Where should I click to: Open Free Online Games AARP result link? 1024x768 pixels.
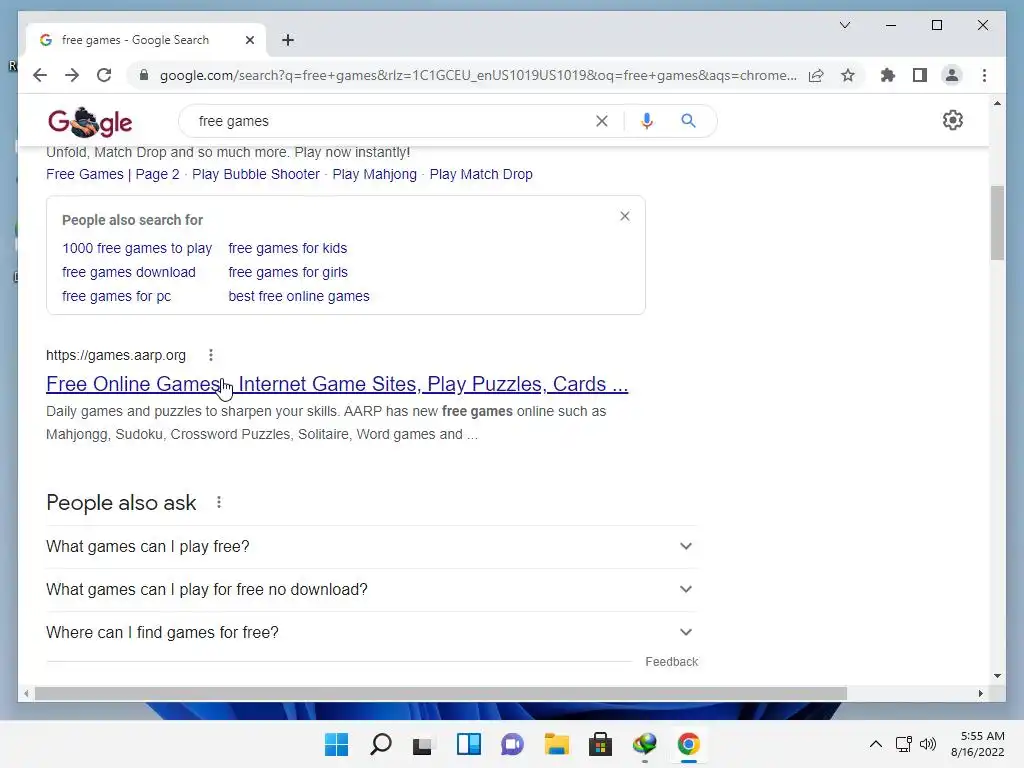337,384
